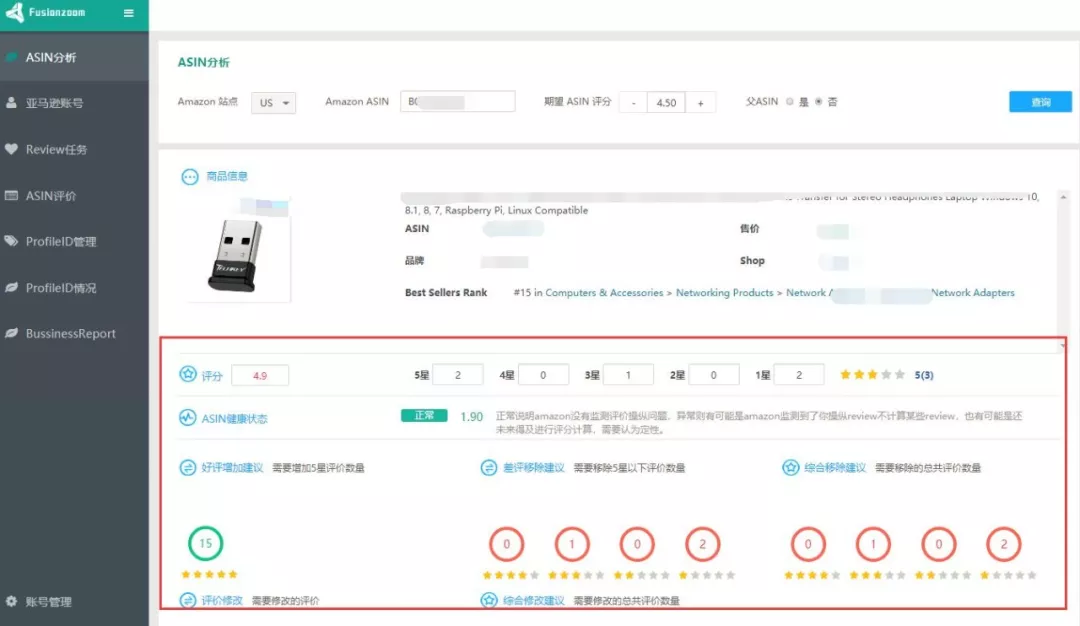Viewport: 1080px width, 626px height.
Task: Click the 评分 star circle icon
Action: (188, 375)
